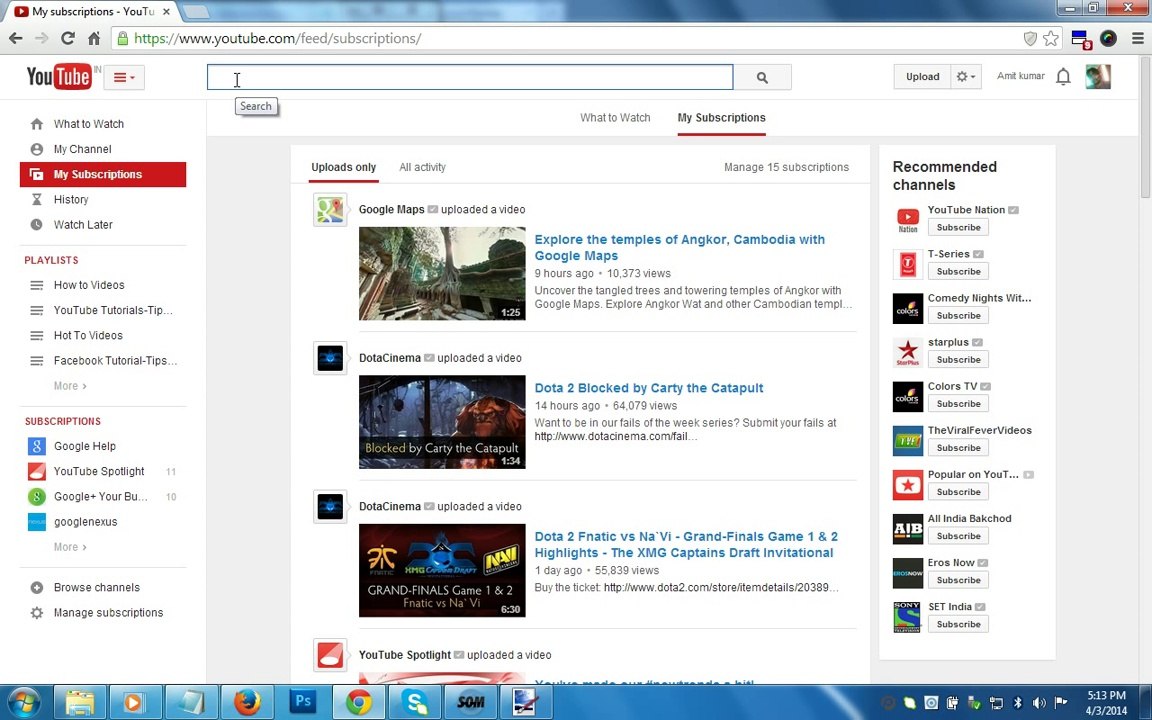Subscribe to All India Bakchod
1152x720 pixels.
click(958, 536)
